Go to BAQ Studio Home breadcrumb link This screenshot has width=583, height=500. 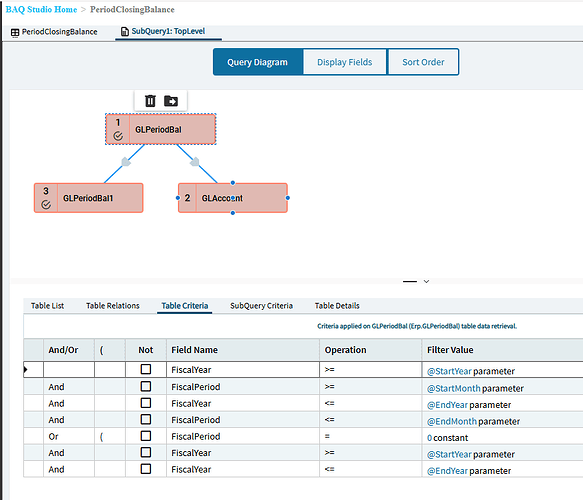pyautogui.click(x=41, y=9)
